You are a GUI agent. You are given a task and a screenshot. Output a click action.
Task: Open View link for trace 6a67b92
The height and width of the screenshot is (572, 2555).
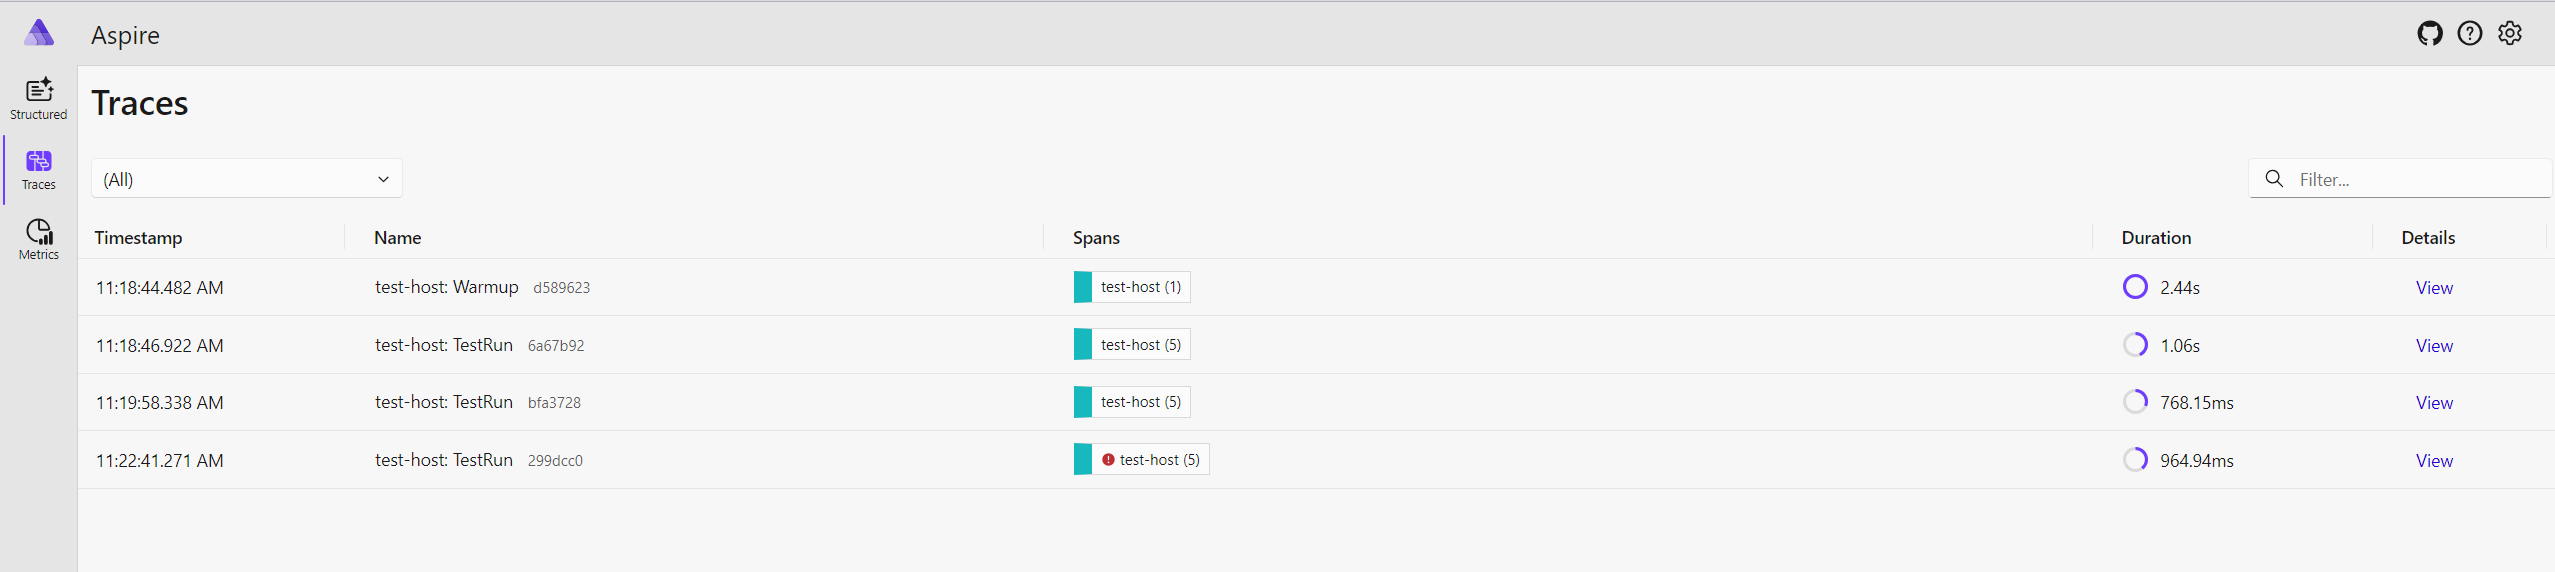pos(2434,346)
